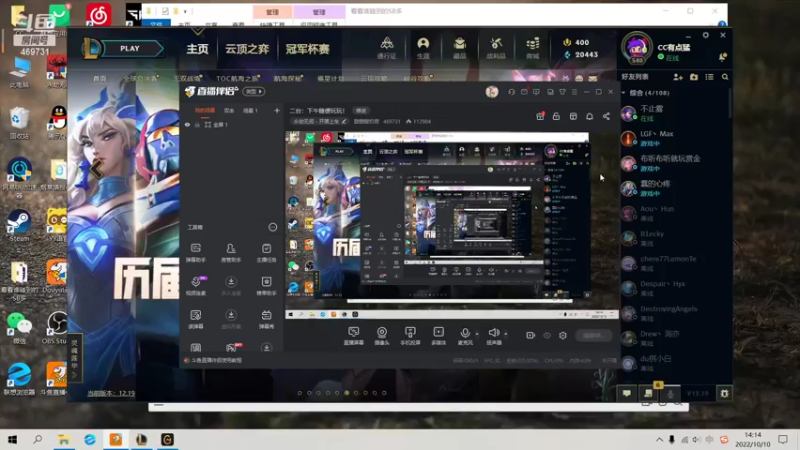The height and width of the screenshot is (450, 800).
Task: Add a 多媒体 media source
Action: pos(438,336)
